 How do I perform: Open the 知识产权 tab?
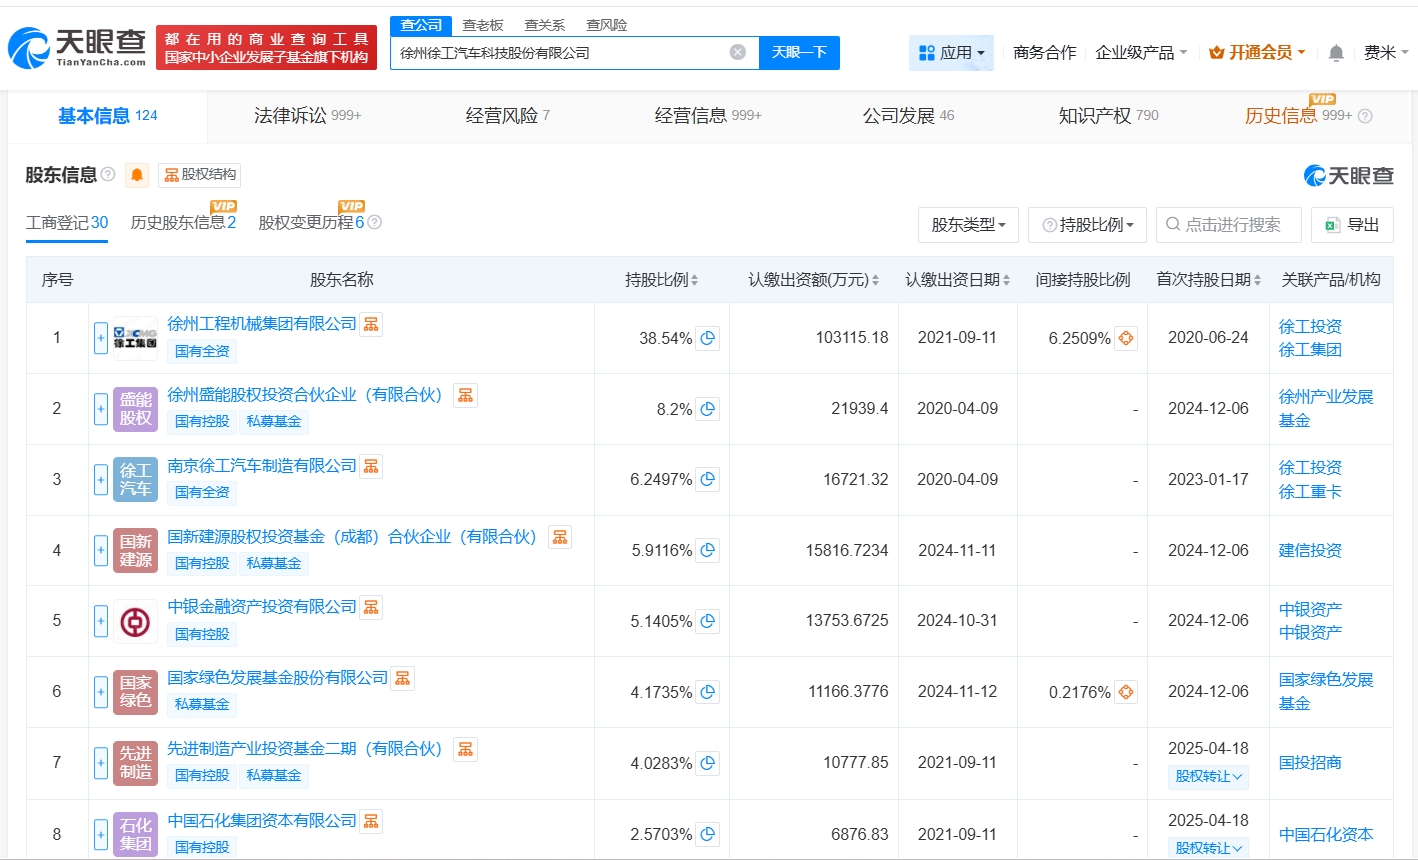click(1108, 116)
